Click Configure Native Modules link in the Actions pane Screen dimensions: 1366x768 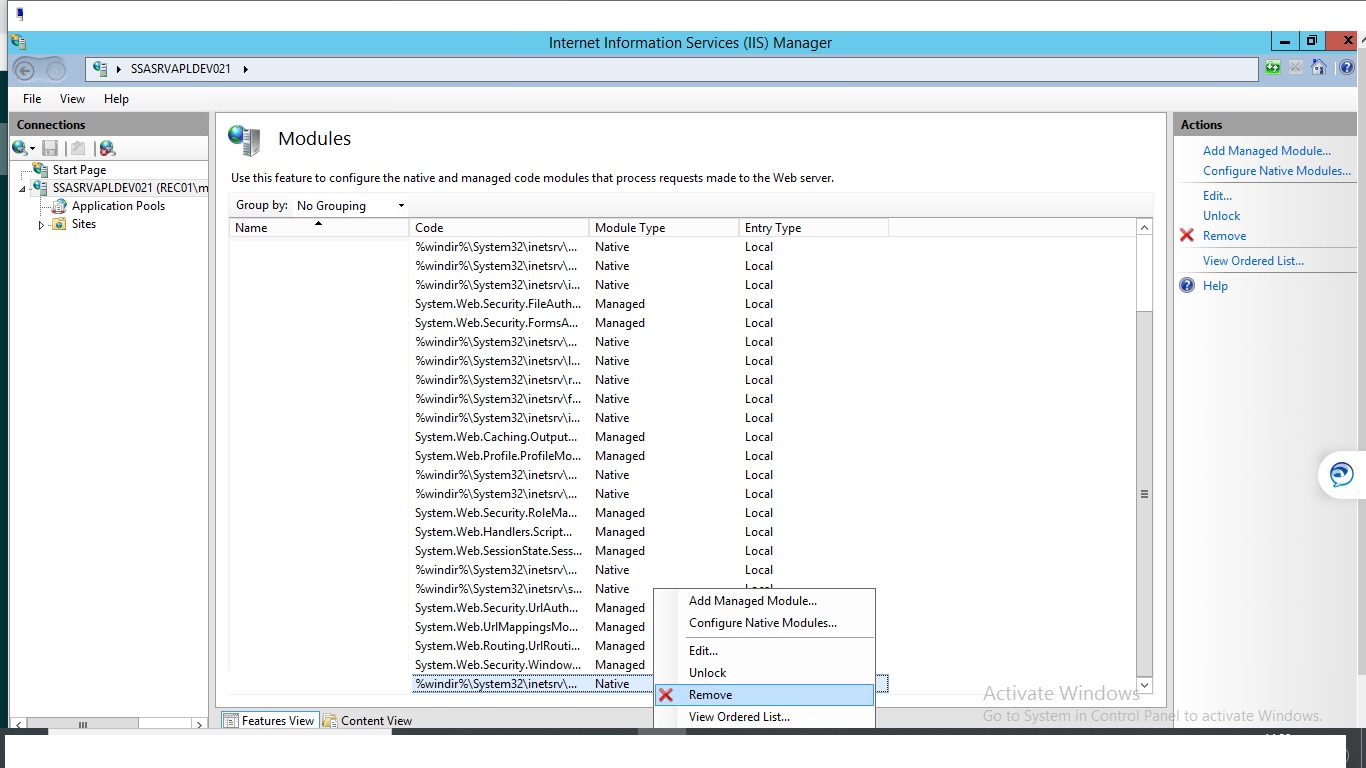pyautogui.click(x=1277, y=171)
